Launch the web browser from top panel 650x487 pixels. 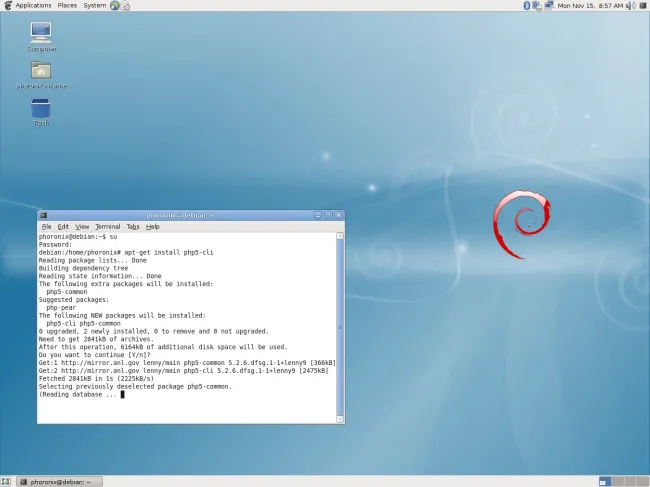(x=116, y=6)
